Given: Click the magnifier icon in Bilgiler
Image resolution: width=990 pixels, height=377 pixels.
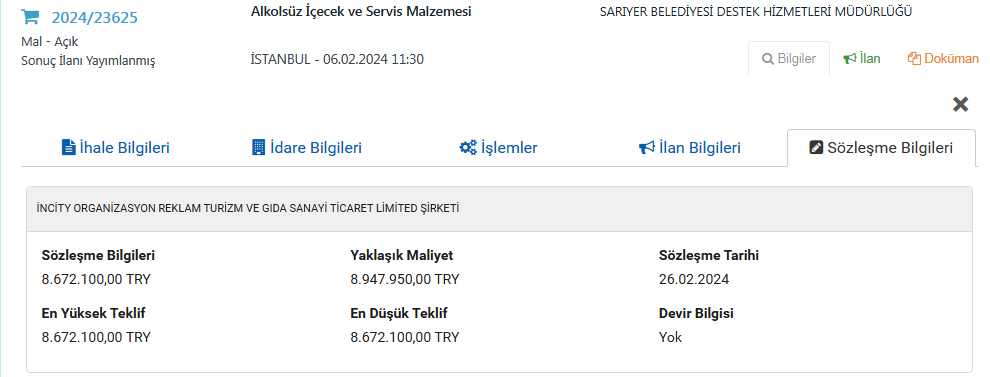Looking at the screenshot, I should tap(768, 59).
